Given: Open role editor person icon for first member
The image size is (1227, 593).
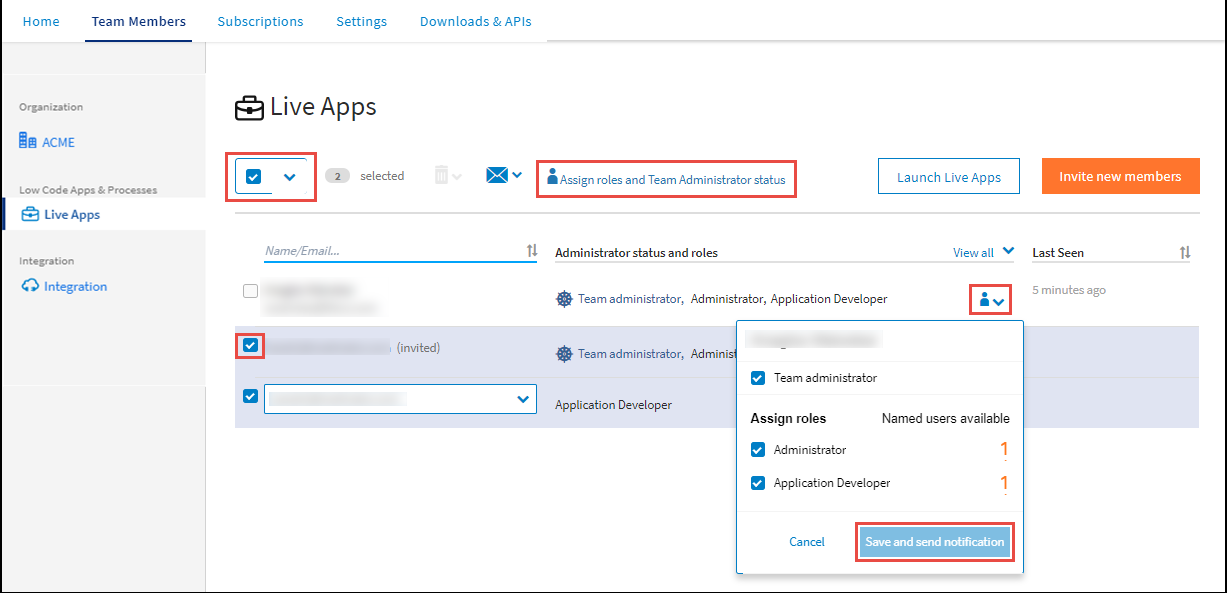Looking at the screenshot, I should point(985,299).
